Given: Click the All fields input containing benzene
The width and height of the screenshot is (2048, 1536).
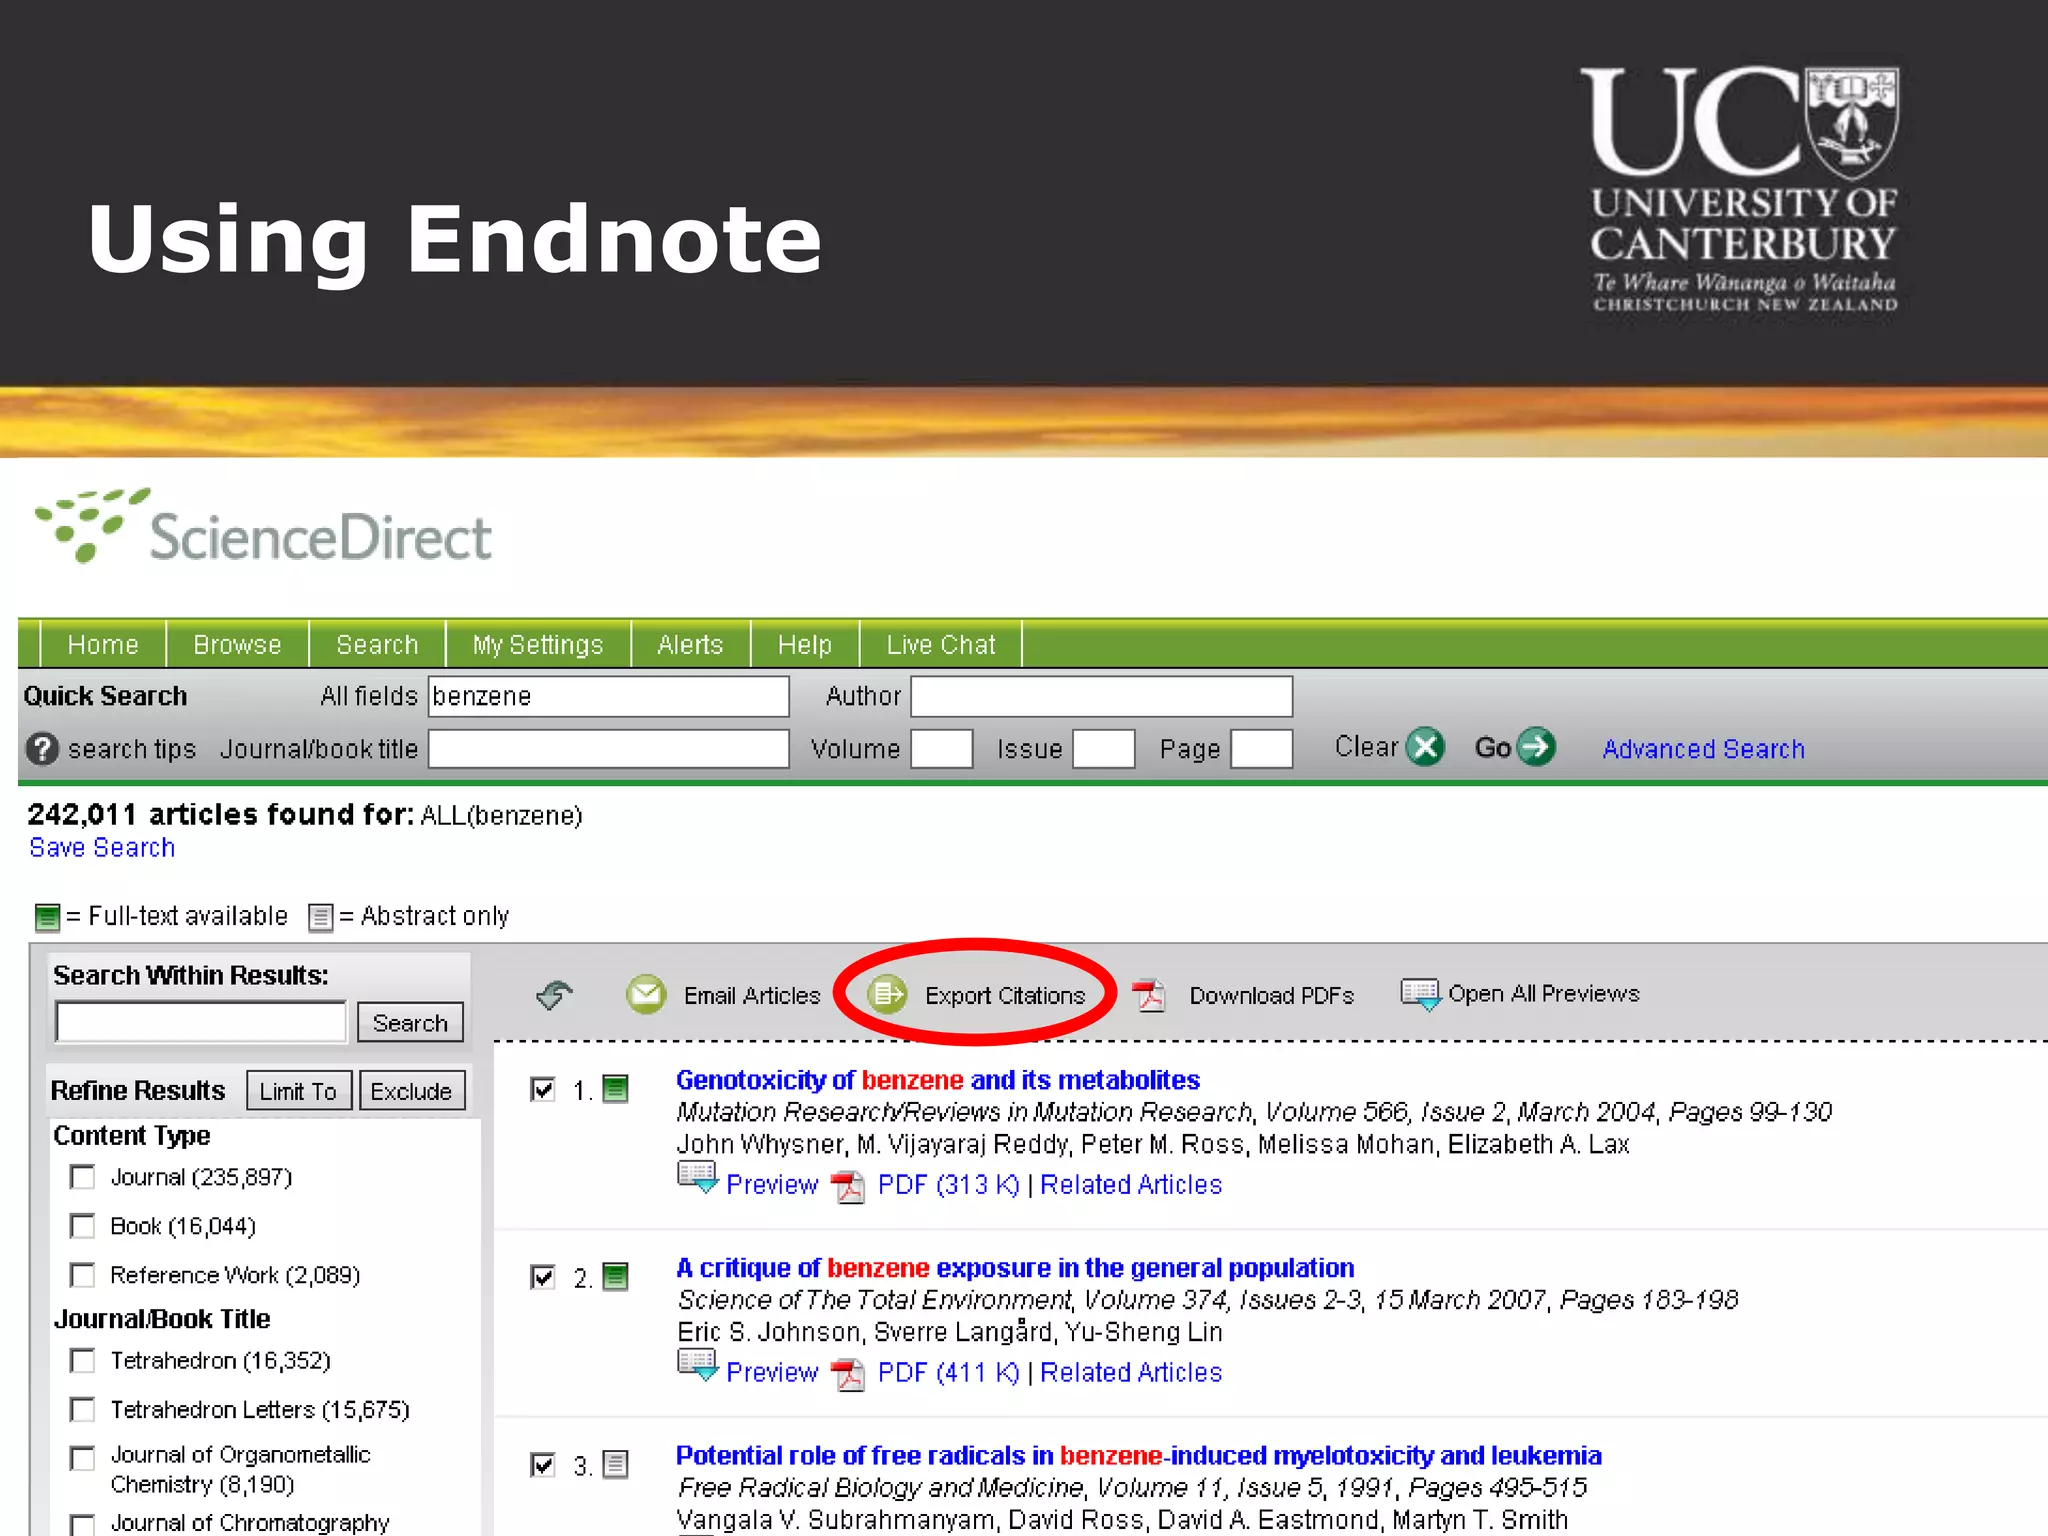Looking at the screenshot, I should point(609,696).
